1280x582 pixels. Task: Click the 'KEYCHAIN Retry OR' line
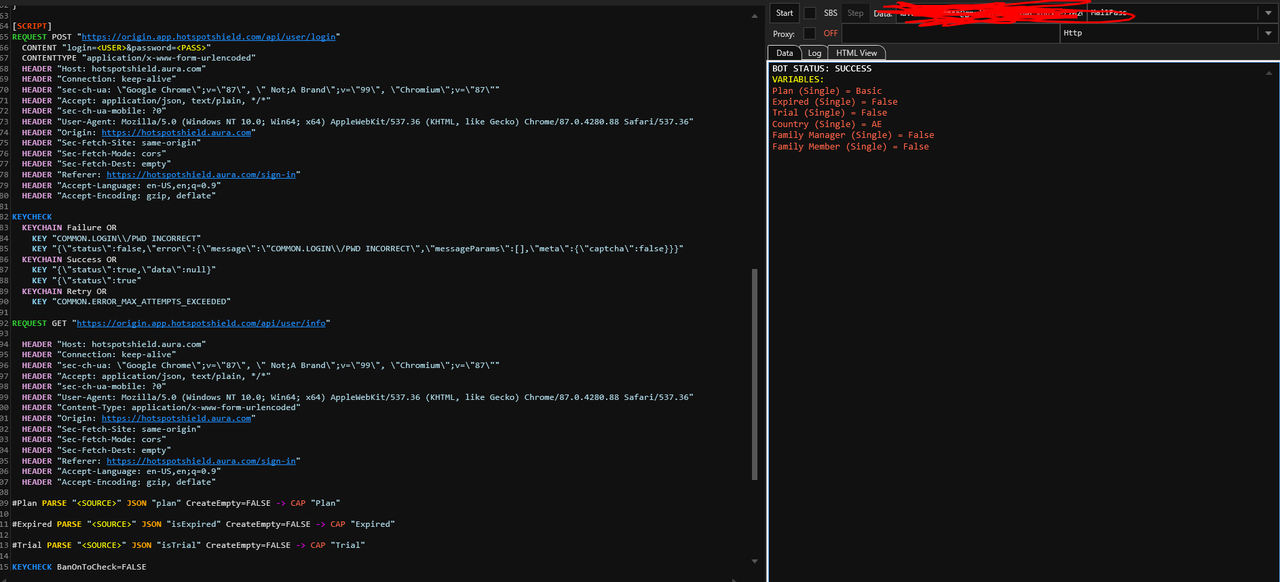tap(64, 291)
